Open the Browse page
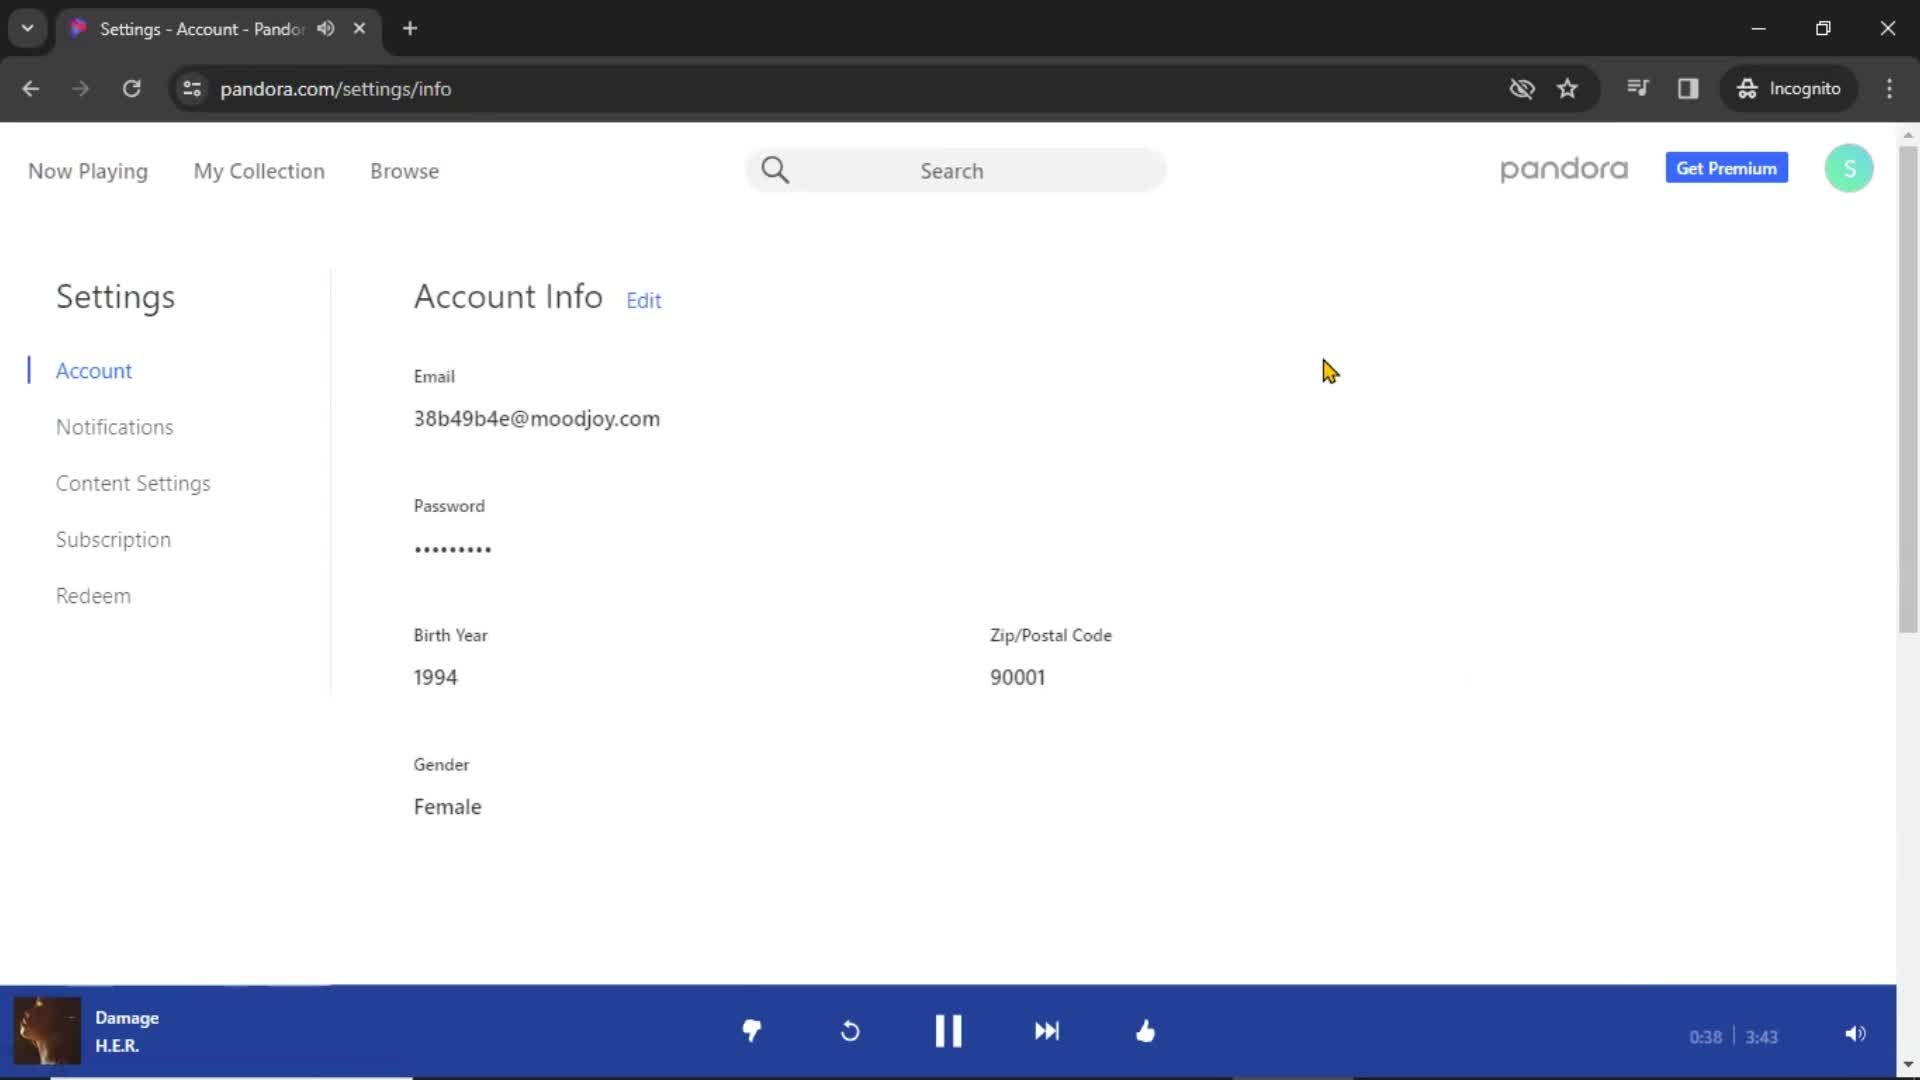Viewport: 1920px width, 1080px height. coord(404,171)
